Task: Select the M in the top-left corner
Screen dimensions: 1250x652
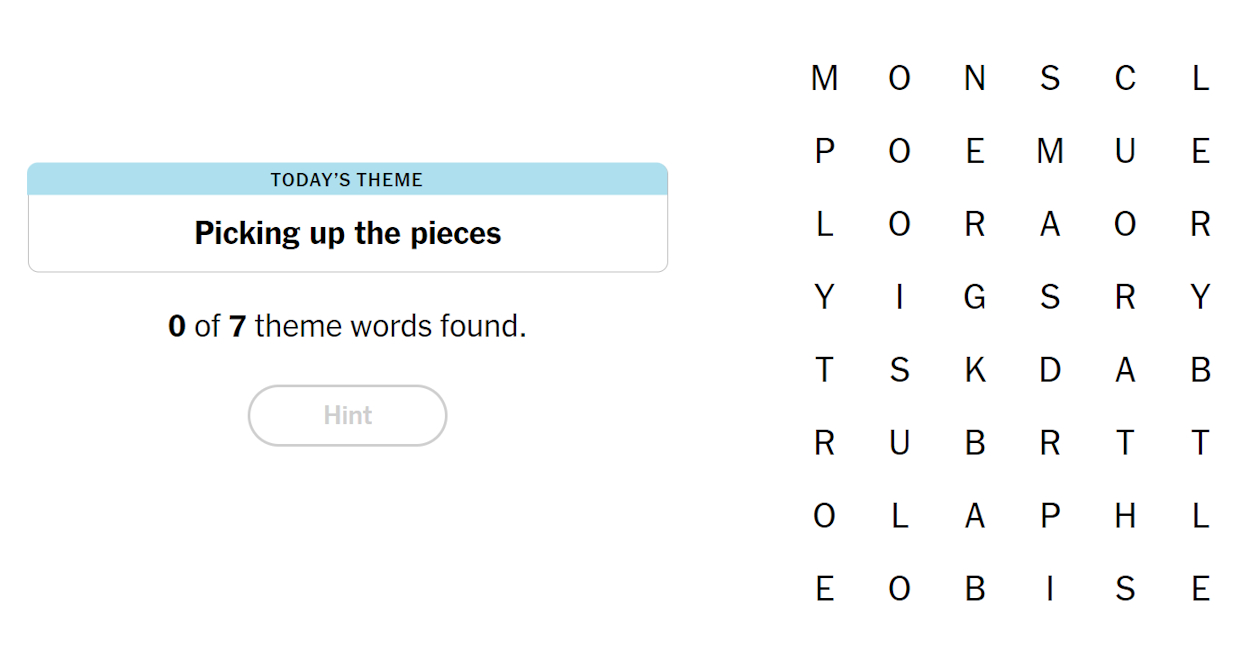Action: tap(825, 78)
